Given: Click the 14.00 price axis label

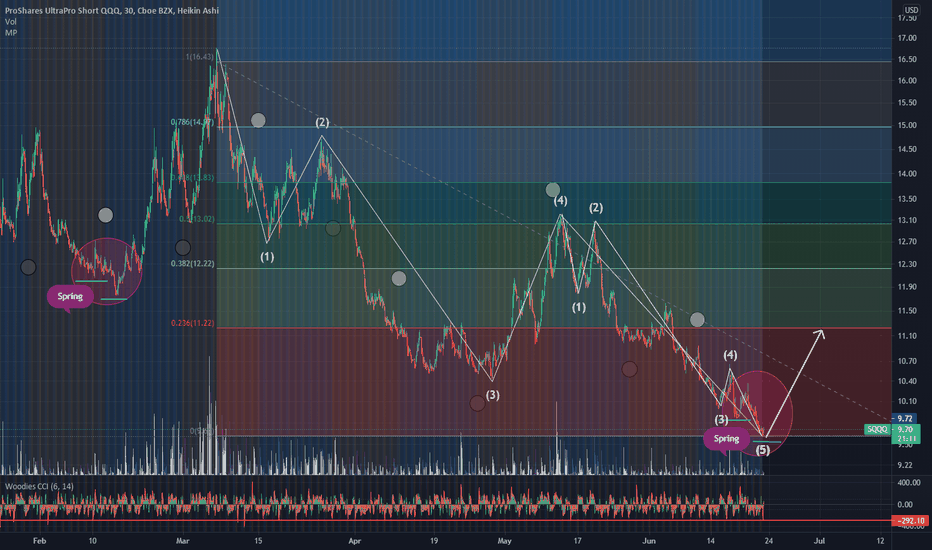Looking at the screenshot, I should (907, 174).
